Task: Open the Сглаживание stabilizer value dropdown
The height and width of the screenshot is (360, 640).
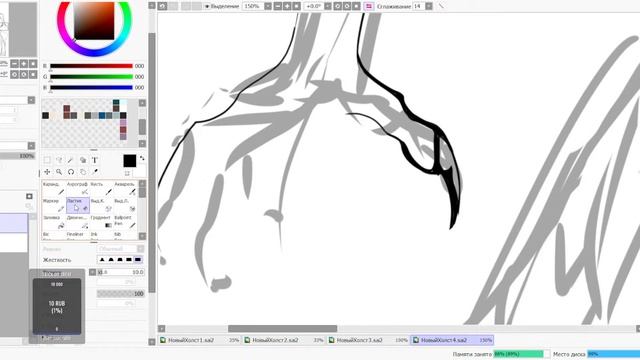Action: [429, 6]
